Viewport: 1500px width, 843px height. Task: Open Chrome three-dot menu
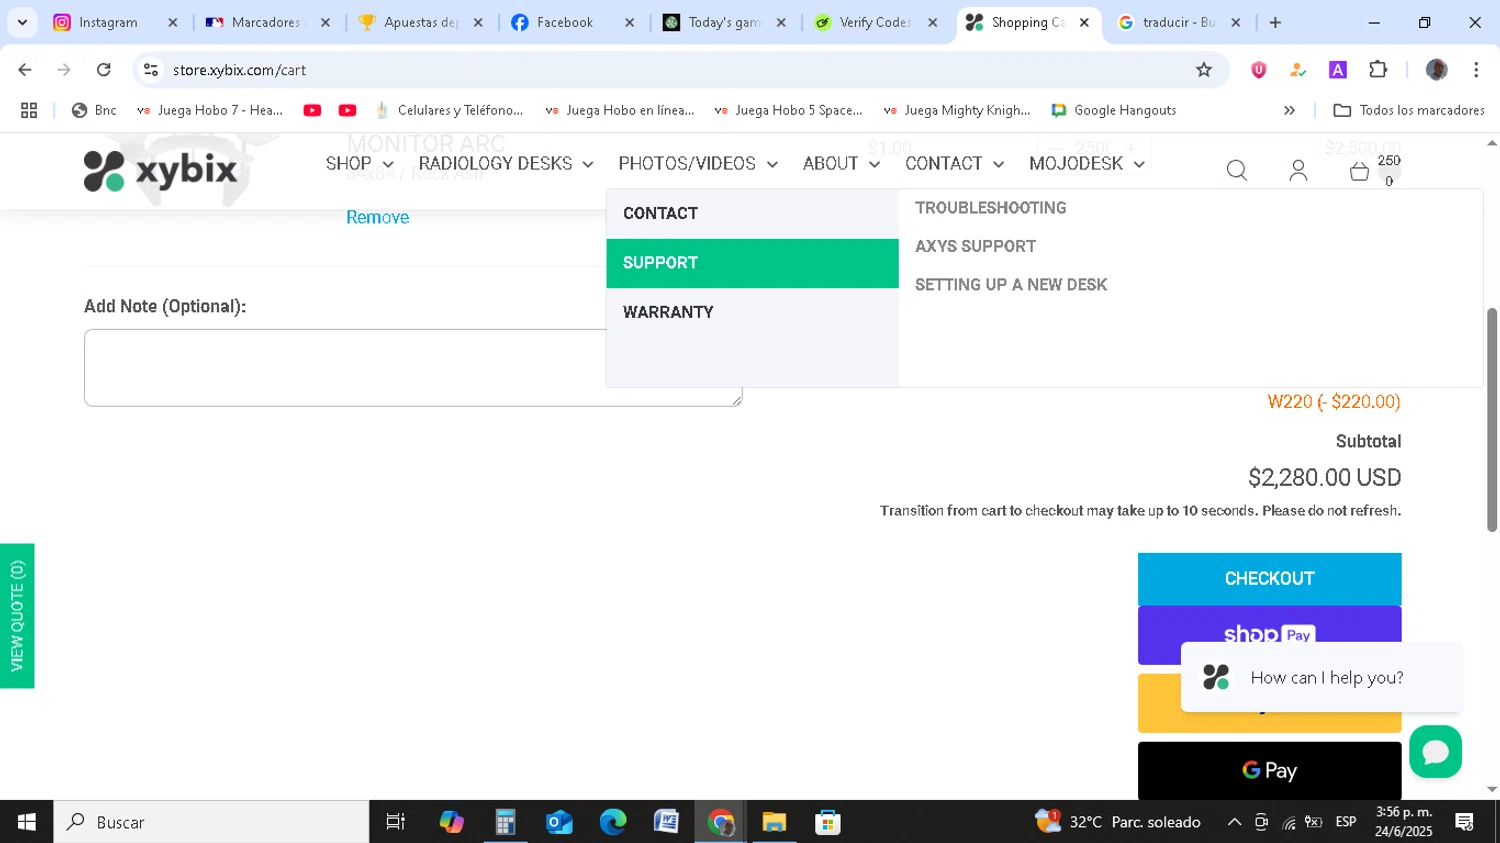tap(1476, 70)
